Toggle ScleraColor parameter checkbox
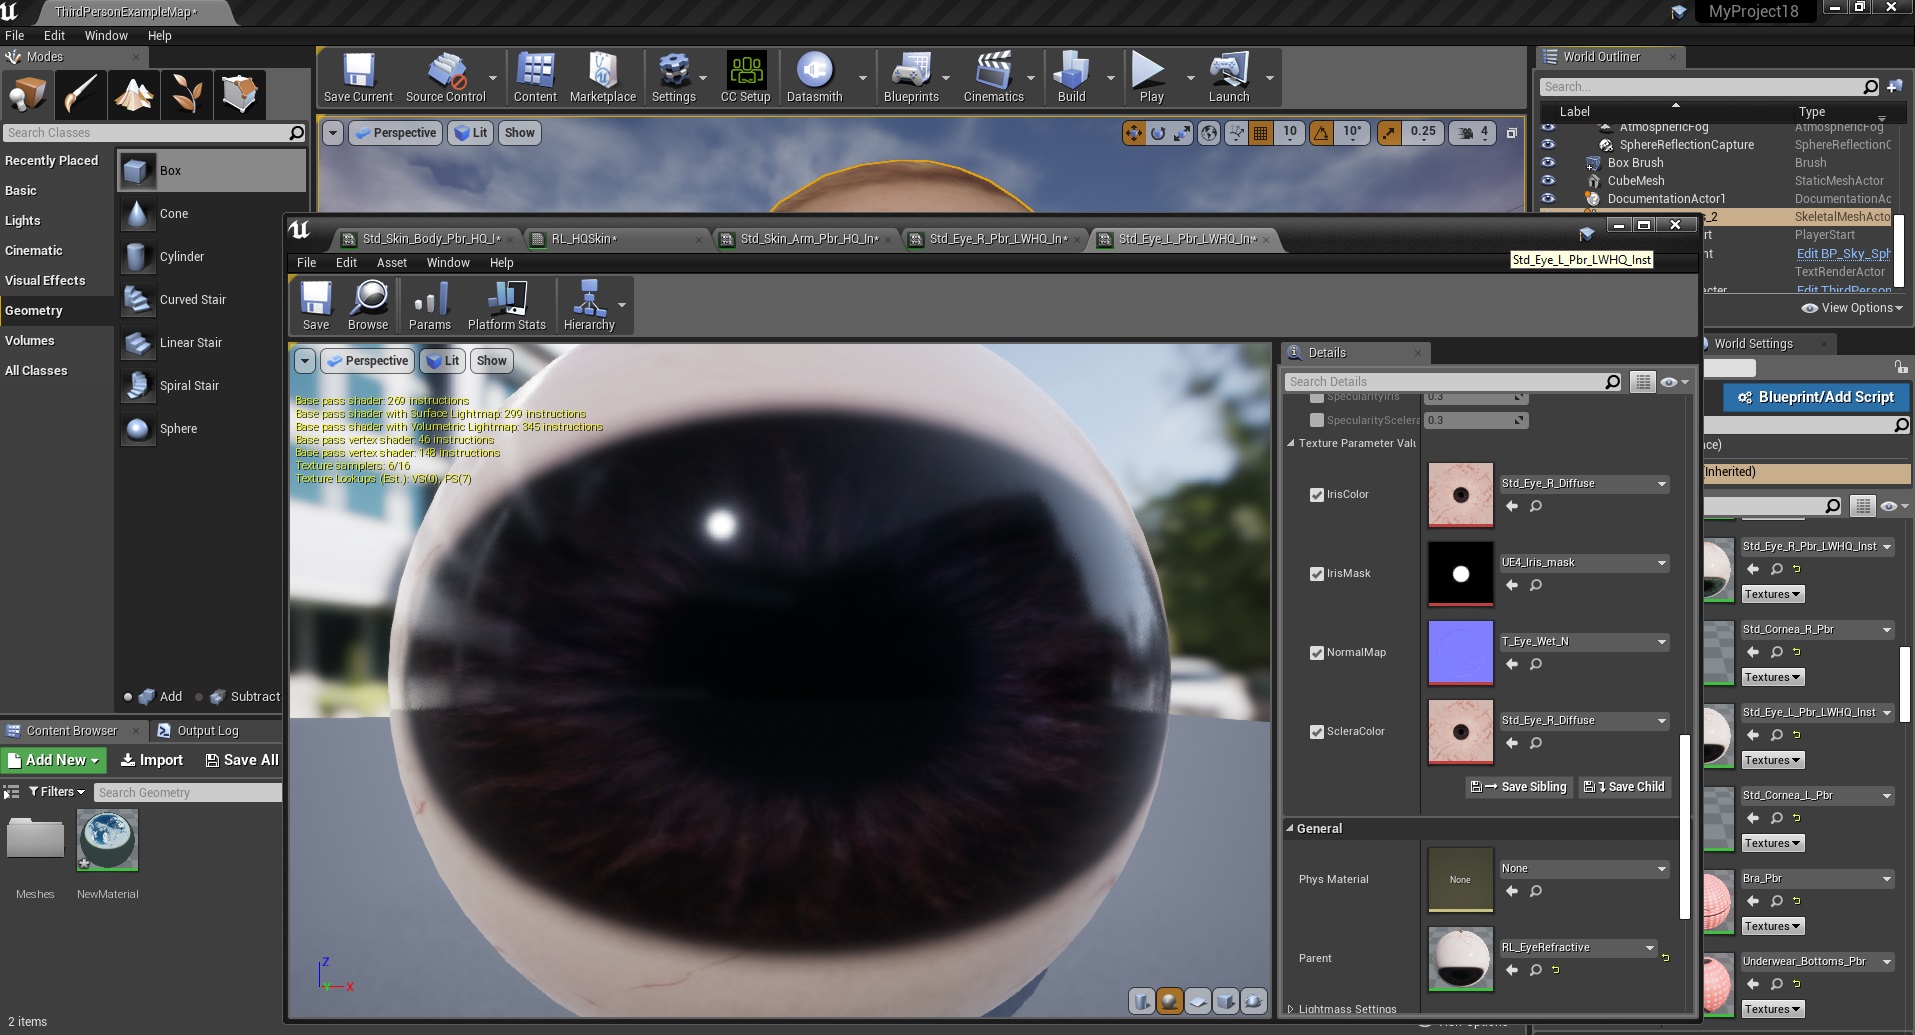 (x=1317, y=732)
